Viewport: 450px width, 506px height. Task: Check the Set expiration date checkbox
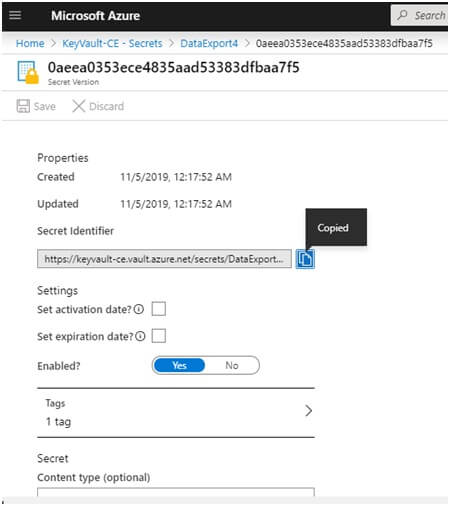pyautogui.click(x=159, y=336)
